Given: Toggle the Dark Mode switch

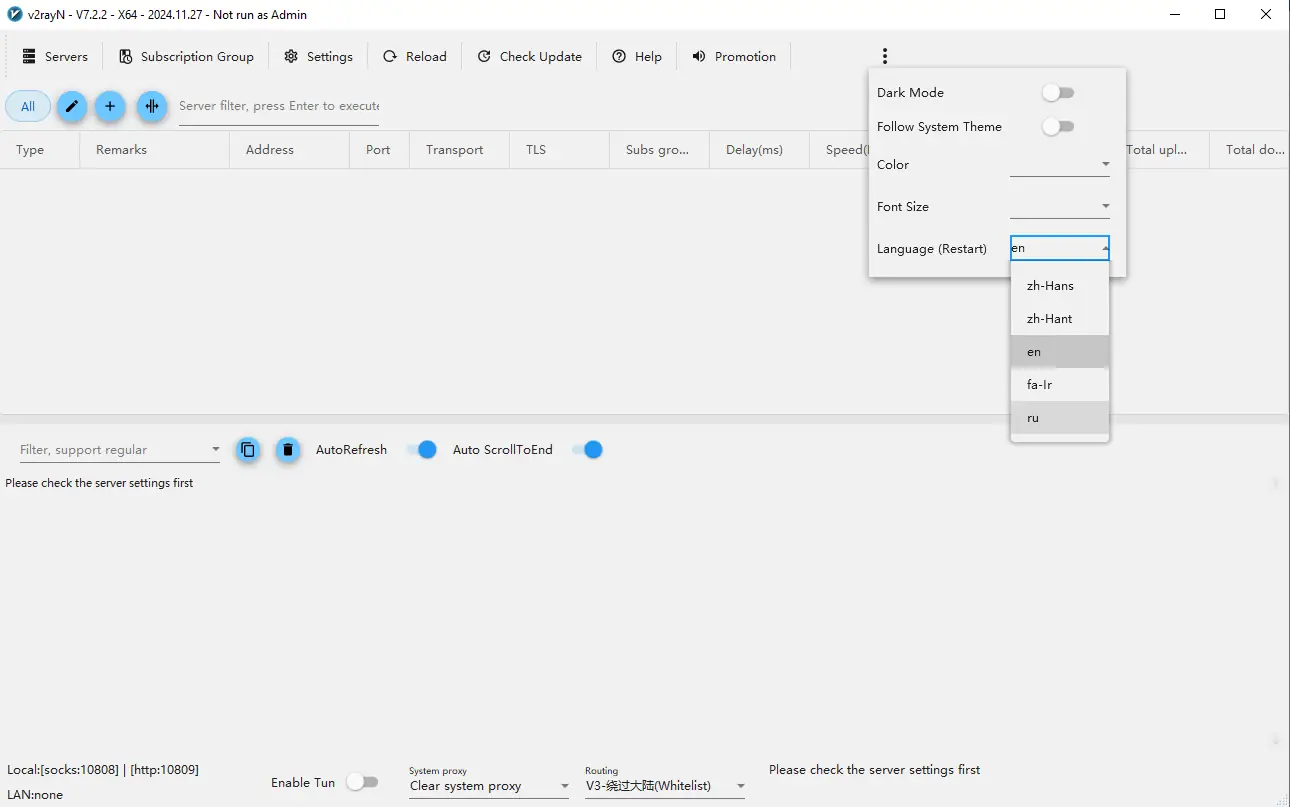Looking at the screenshot, I should pos(1058,93).
